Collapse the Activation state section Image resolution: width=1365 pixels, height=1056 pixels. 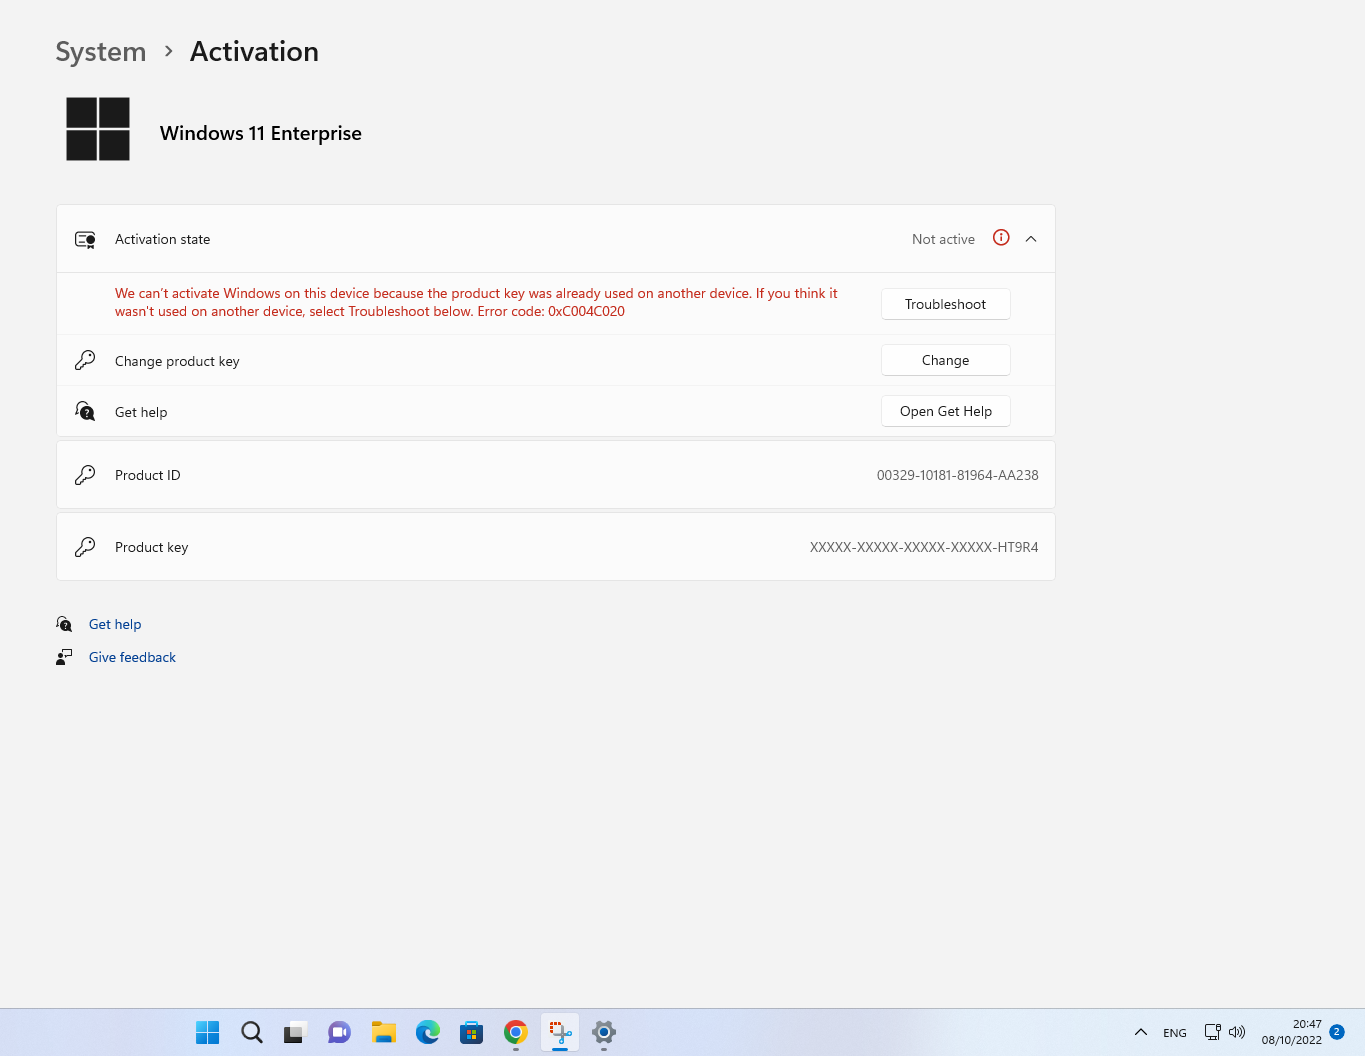pyautogui.click(x=1031, y=239)
